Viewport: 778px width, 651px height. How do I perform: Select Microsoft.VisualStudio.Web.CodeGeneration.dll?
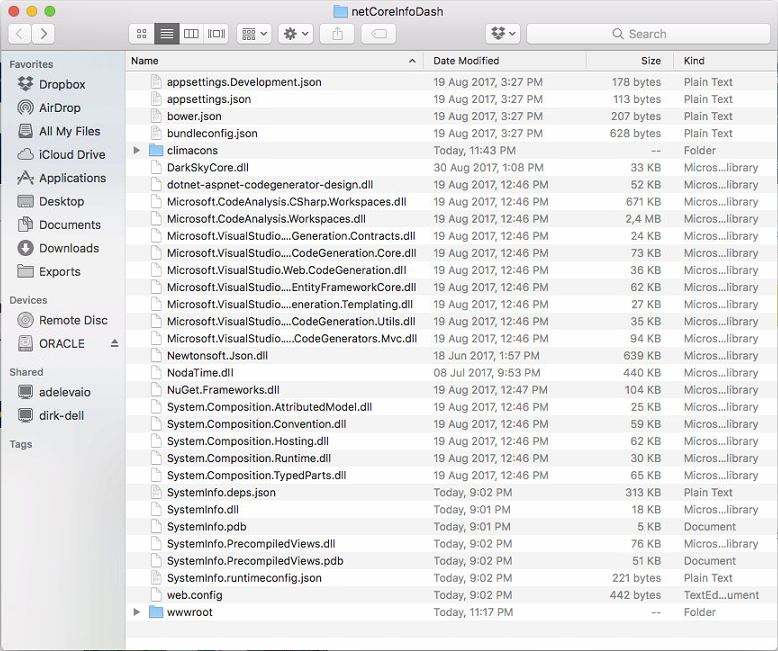coord(452,270)
